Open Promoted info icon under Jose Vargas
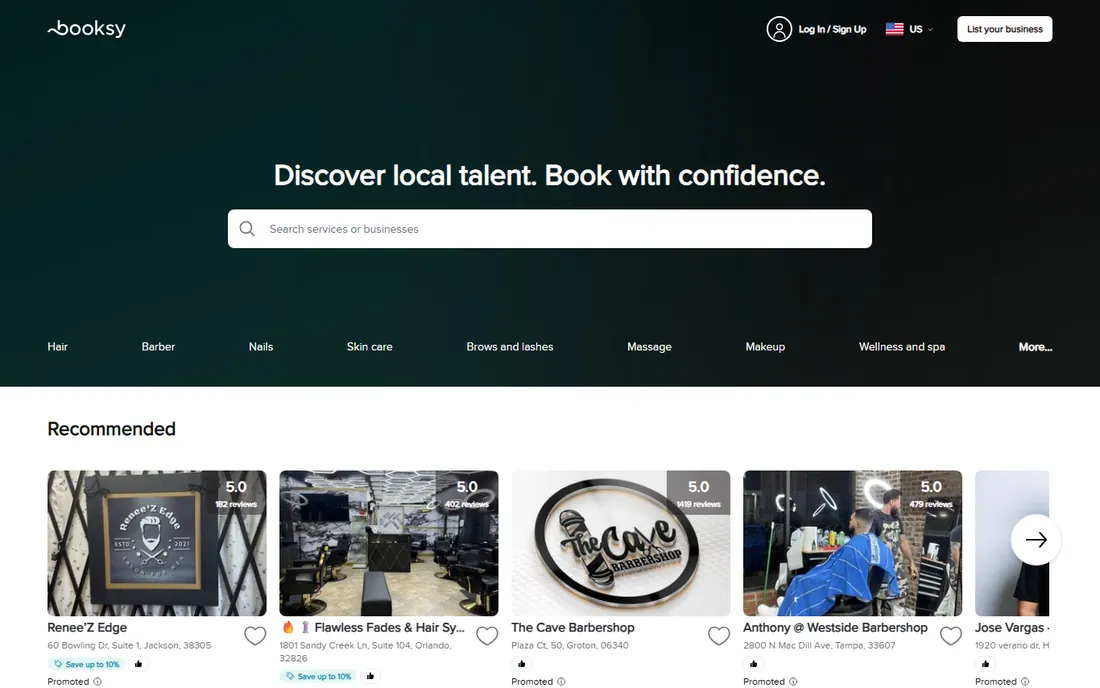The height and width of the screenshot is (688, 1100). (1025, 681)
